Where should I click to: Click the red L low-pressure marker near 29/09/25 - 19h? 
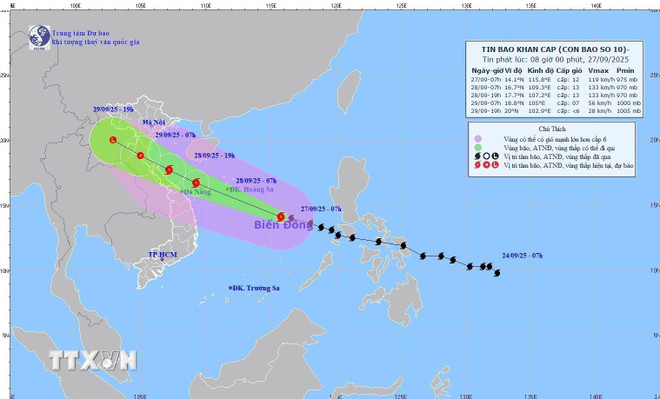[x=113, y=140]
